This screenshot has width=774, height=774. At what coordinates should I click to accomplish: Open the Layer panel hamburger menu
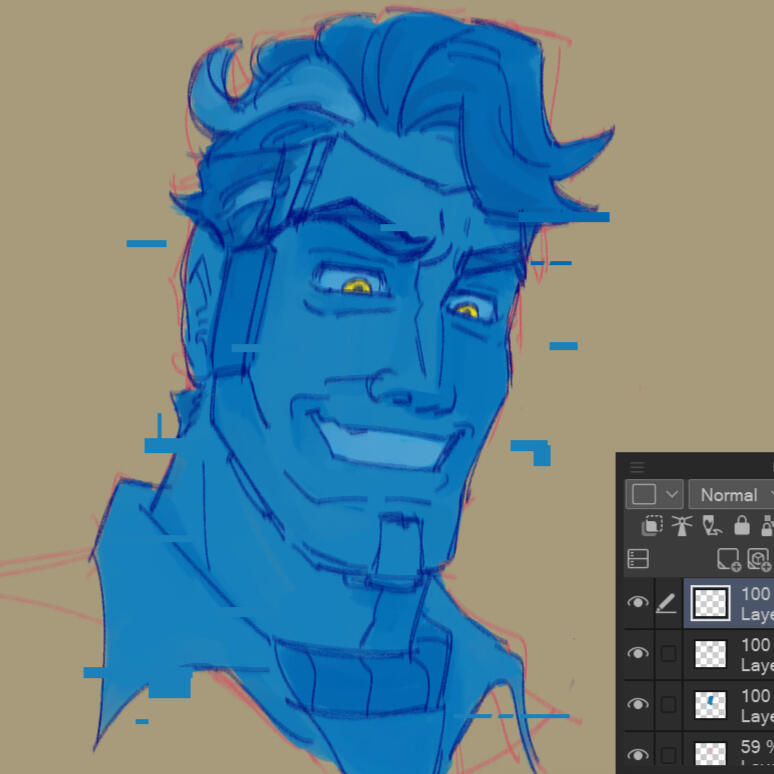coord(637,467)
